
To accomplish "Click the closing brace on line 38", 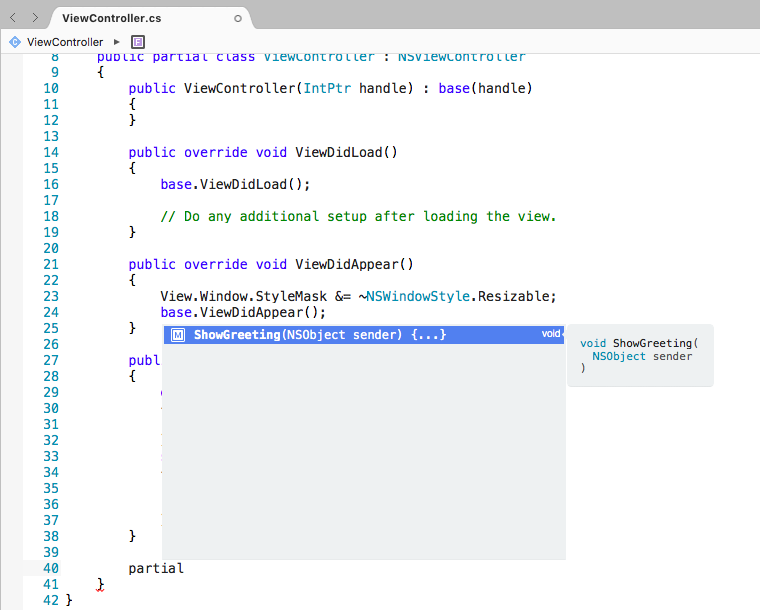I will coord(132,536).
